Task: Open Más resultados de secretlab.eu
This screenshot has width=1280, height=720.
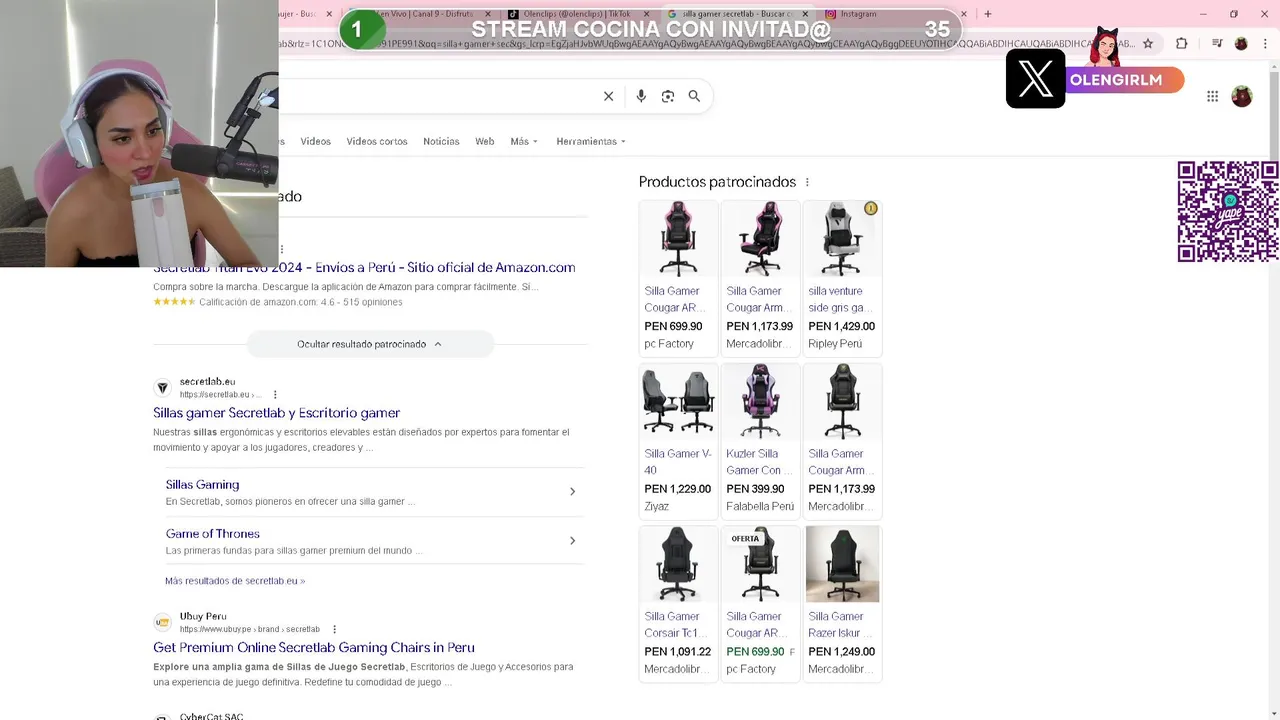Action: (x=235, y=580)
